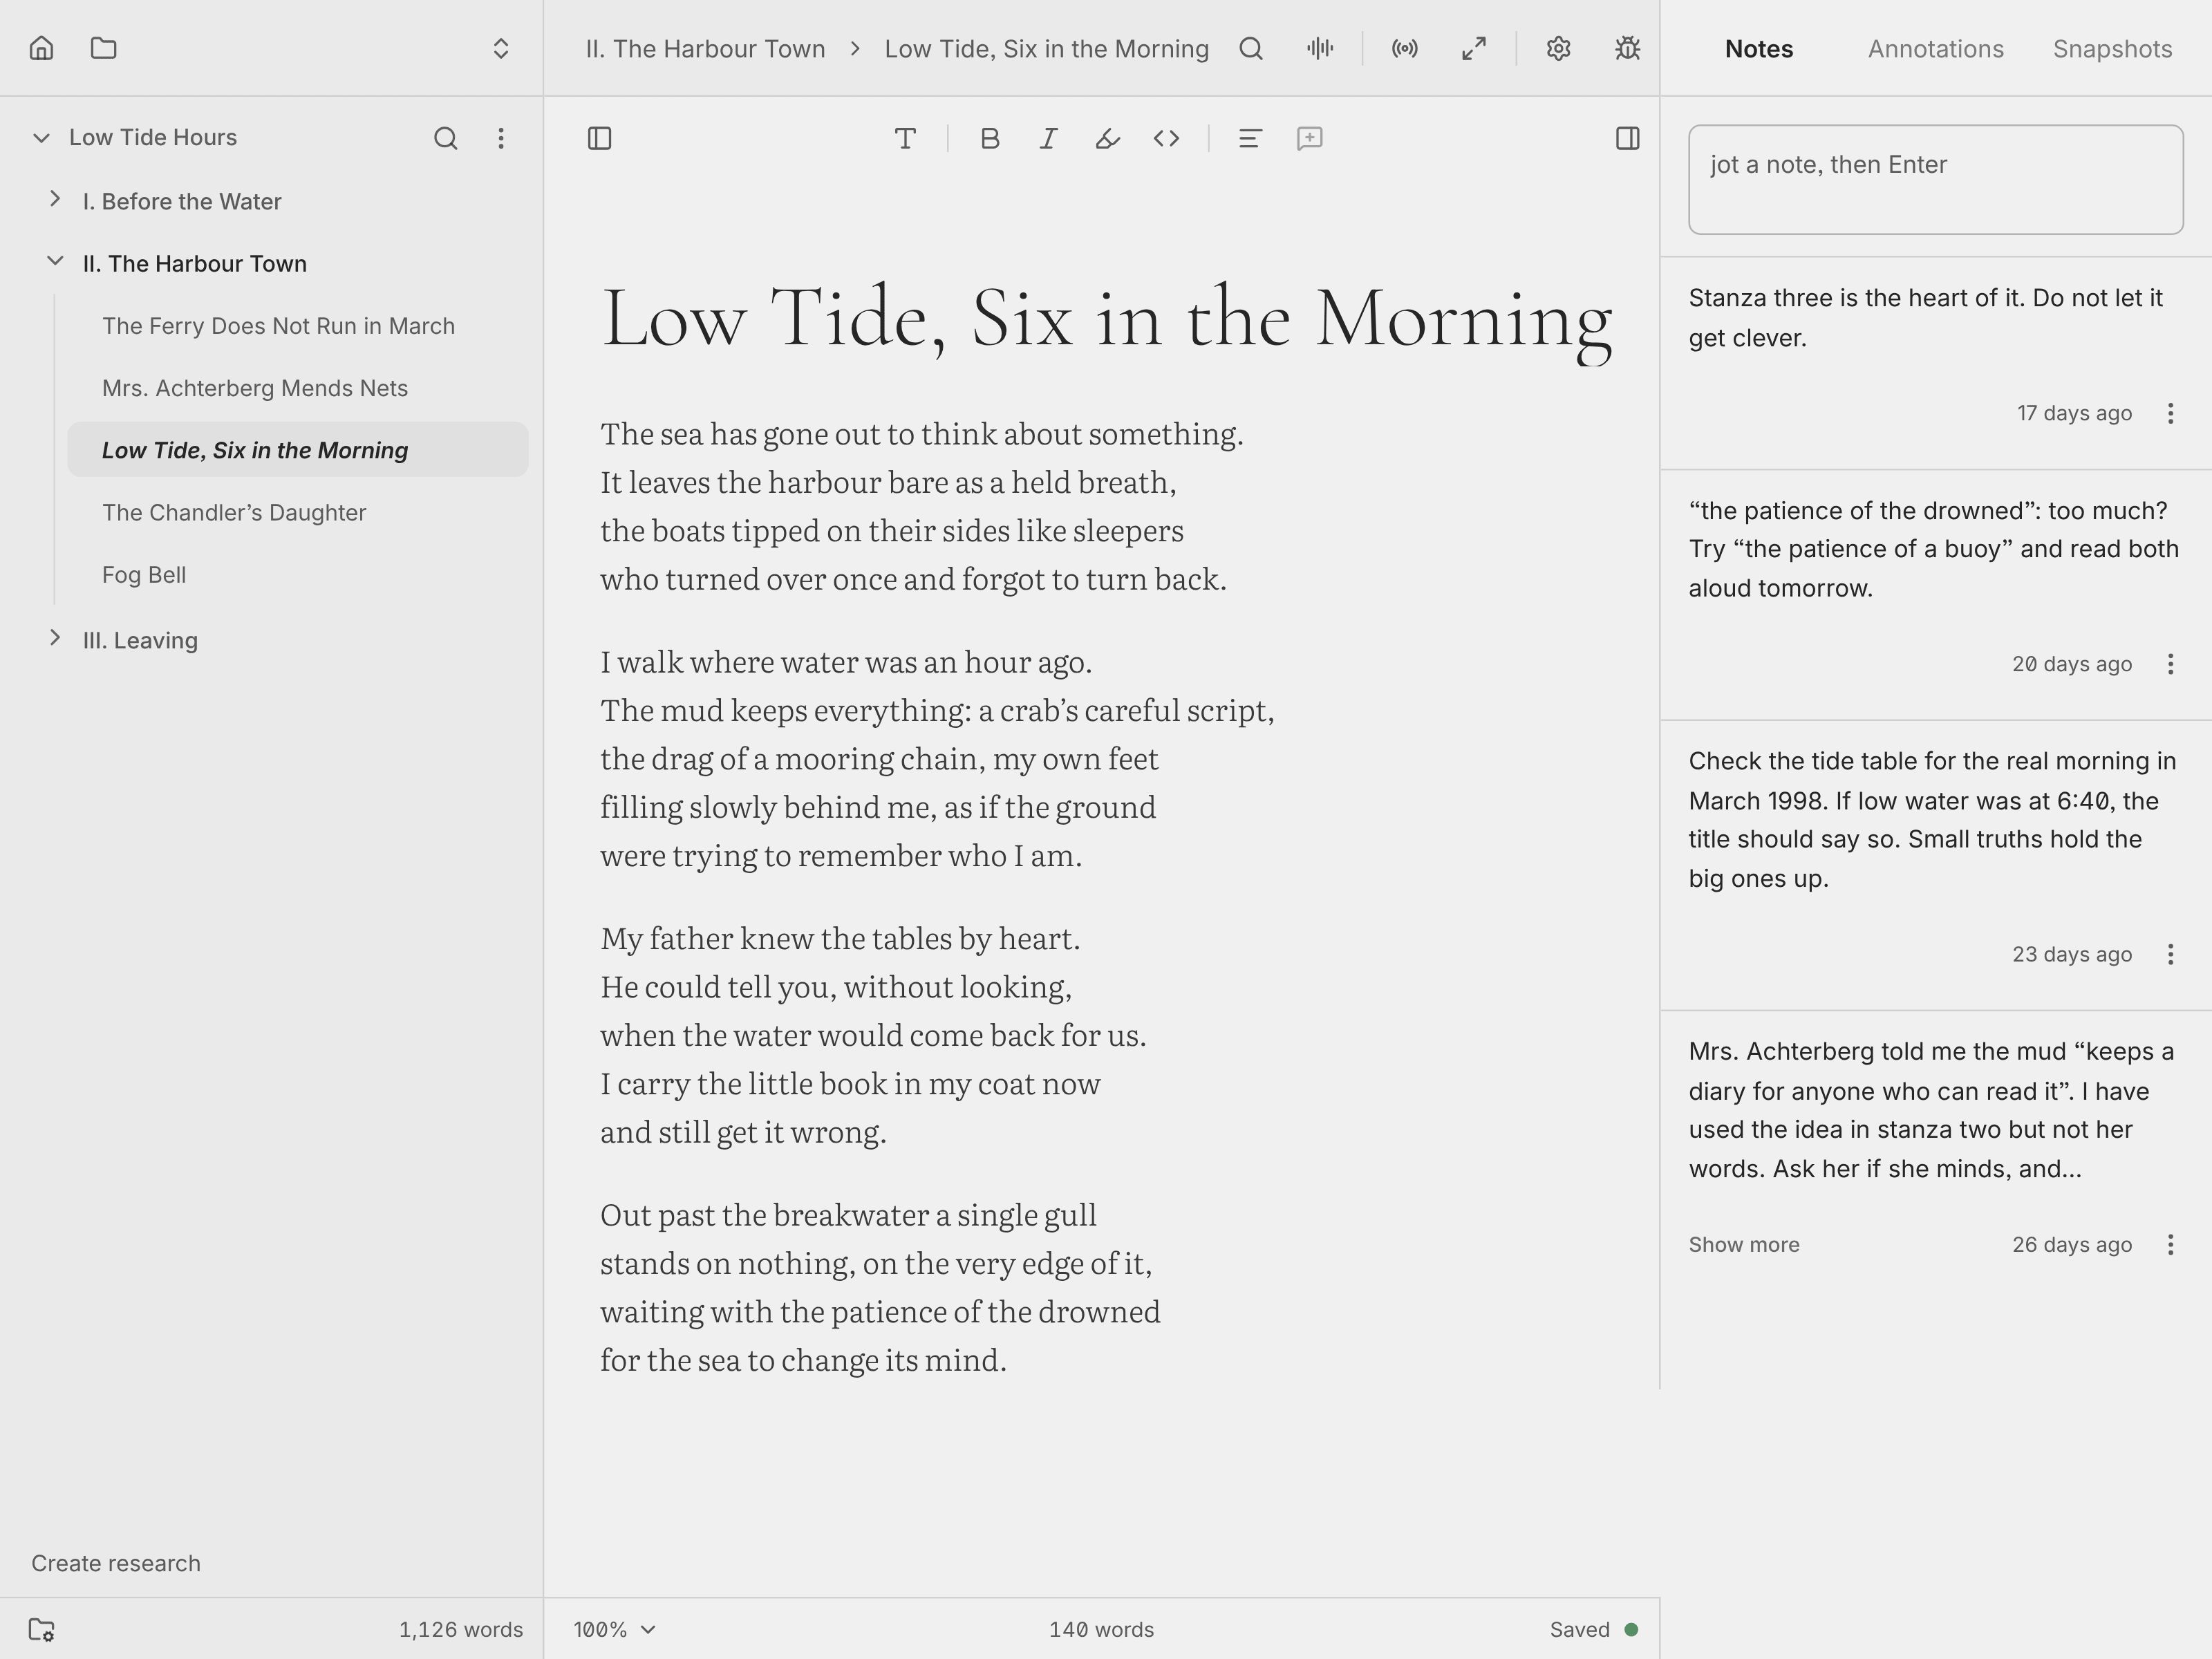Viewport: 2212px width, 1659px height.
Task: Open The Chandler's Daughter poem
Action: pyautogui.click(x=234, y=512)
